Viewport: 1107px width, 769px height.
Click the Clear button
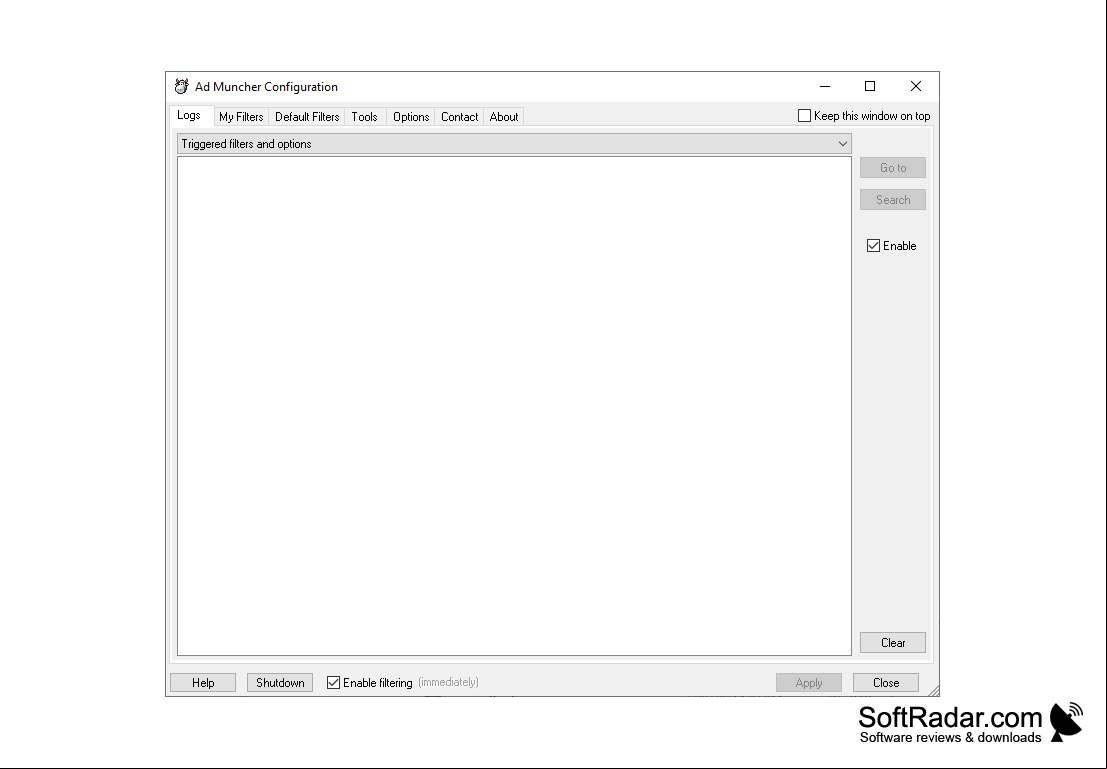892,643
